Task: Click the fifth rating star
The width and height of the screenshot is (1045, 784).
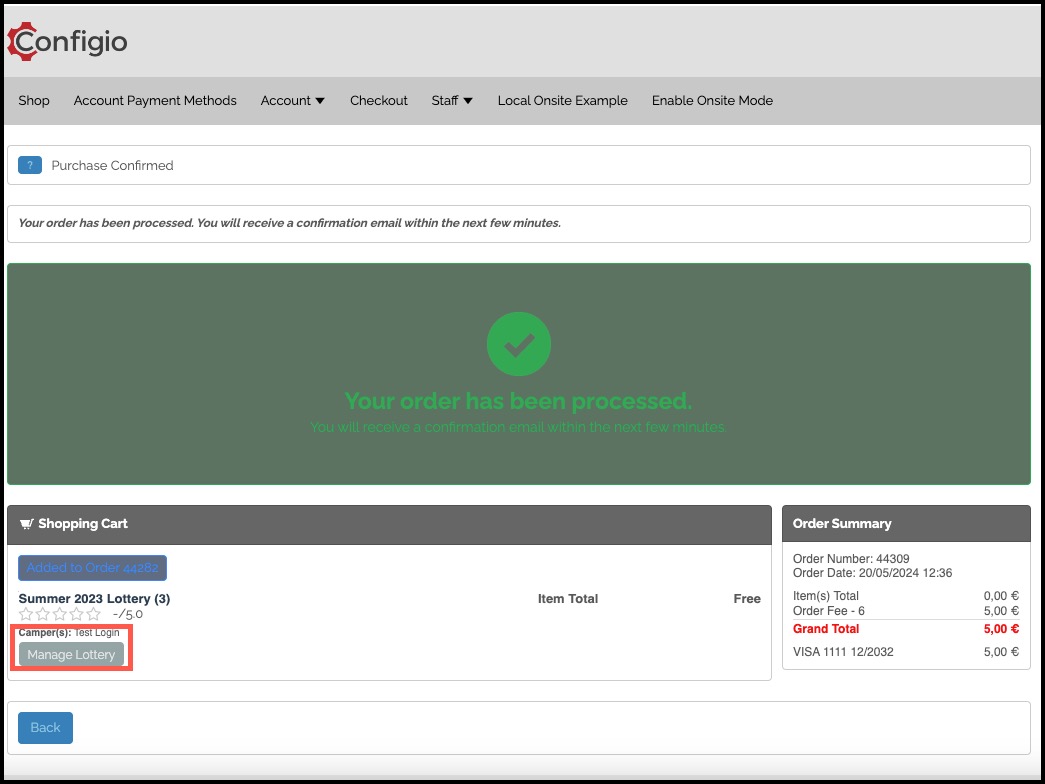Action: pyautogui.click(x=93, y=614)
